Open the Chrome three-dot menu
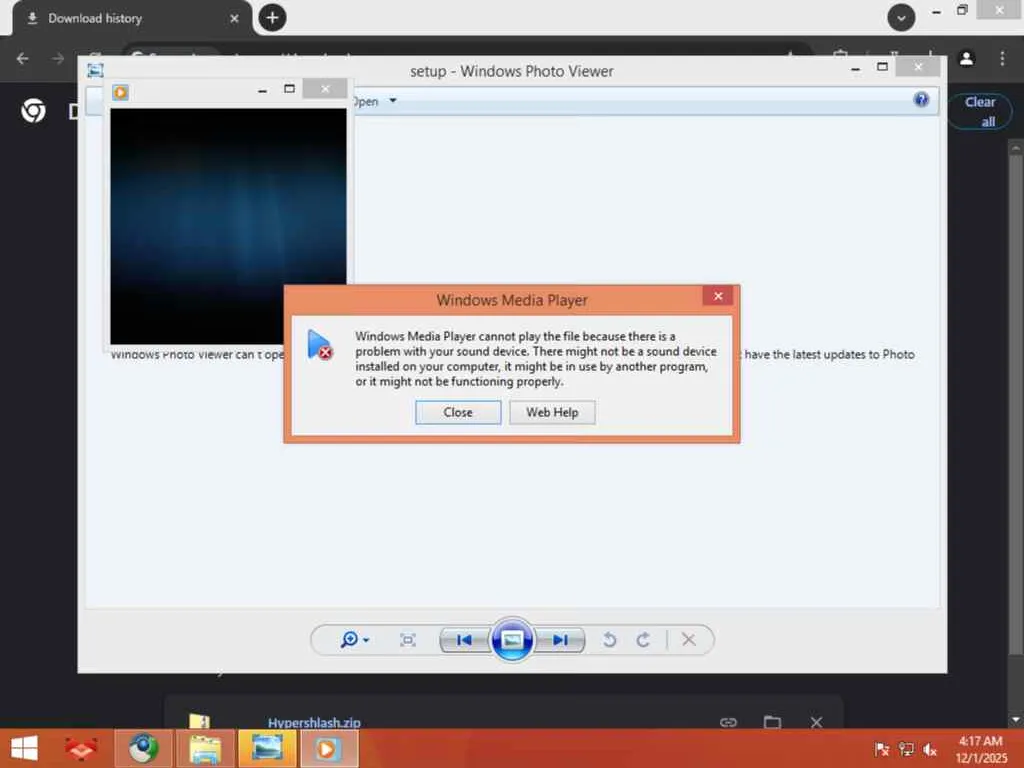 pyautogui.click(x=1002, y=58)
